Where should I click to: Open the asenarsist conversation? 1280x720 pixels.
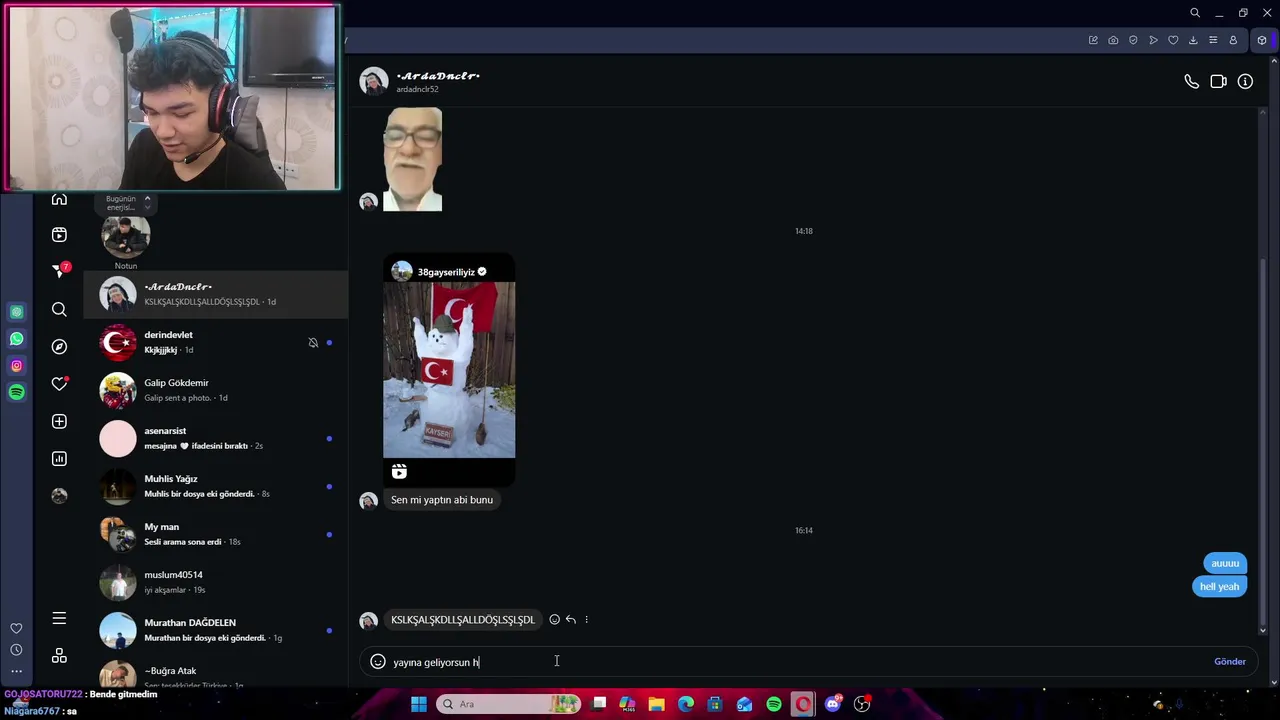point(216,438)
